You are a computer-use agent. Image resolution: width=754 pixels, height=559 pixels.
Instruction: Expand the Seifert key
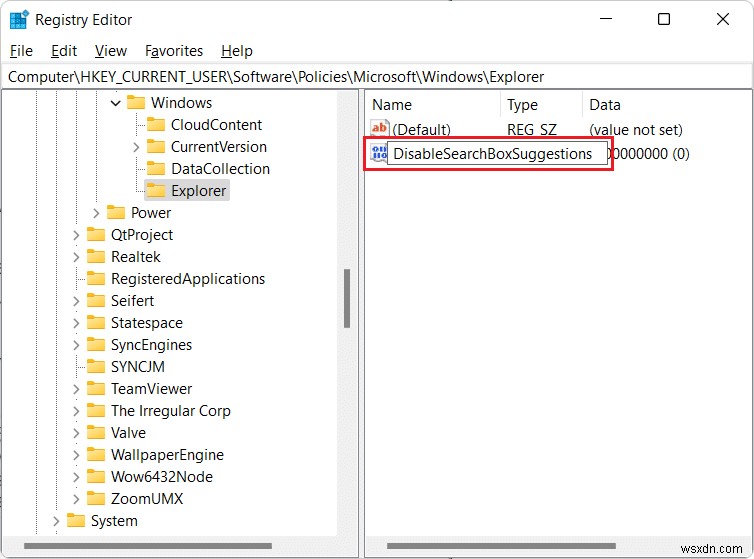75,301
